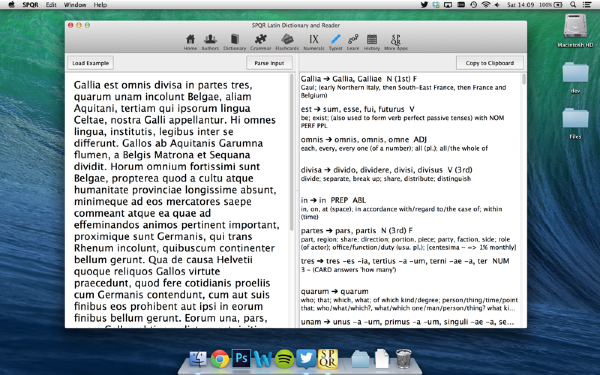This screenshot has width=600, height=375.
Task: Click the Copy to Clipboard button
Action: tap(490, 63)
